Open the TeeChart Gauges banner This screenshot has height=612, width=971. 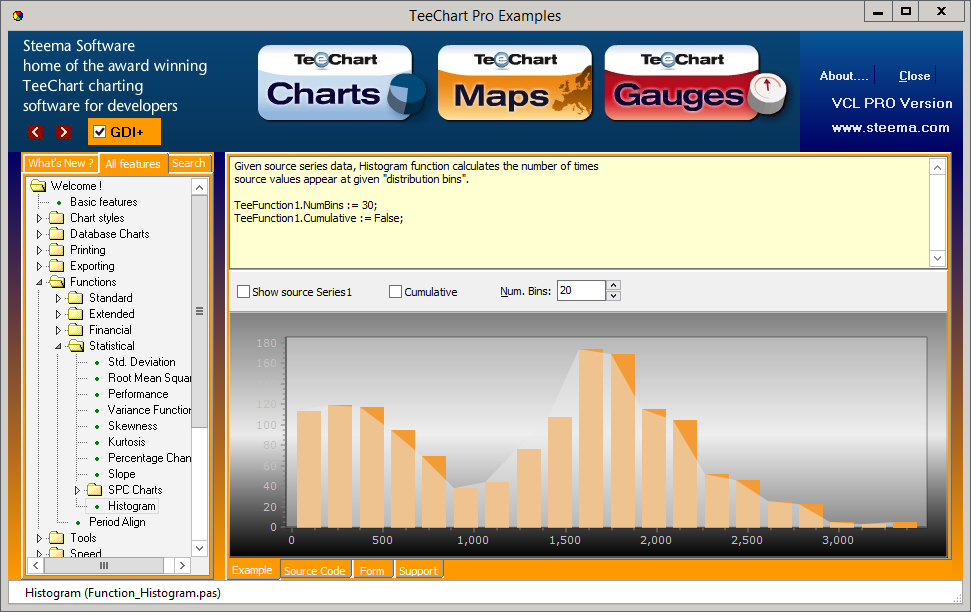pos(695,82)
